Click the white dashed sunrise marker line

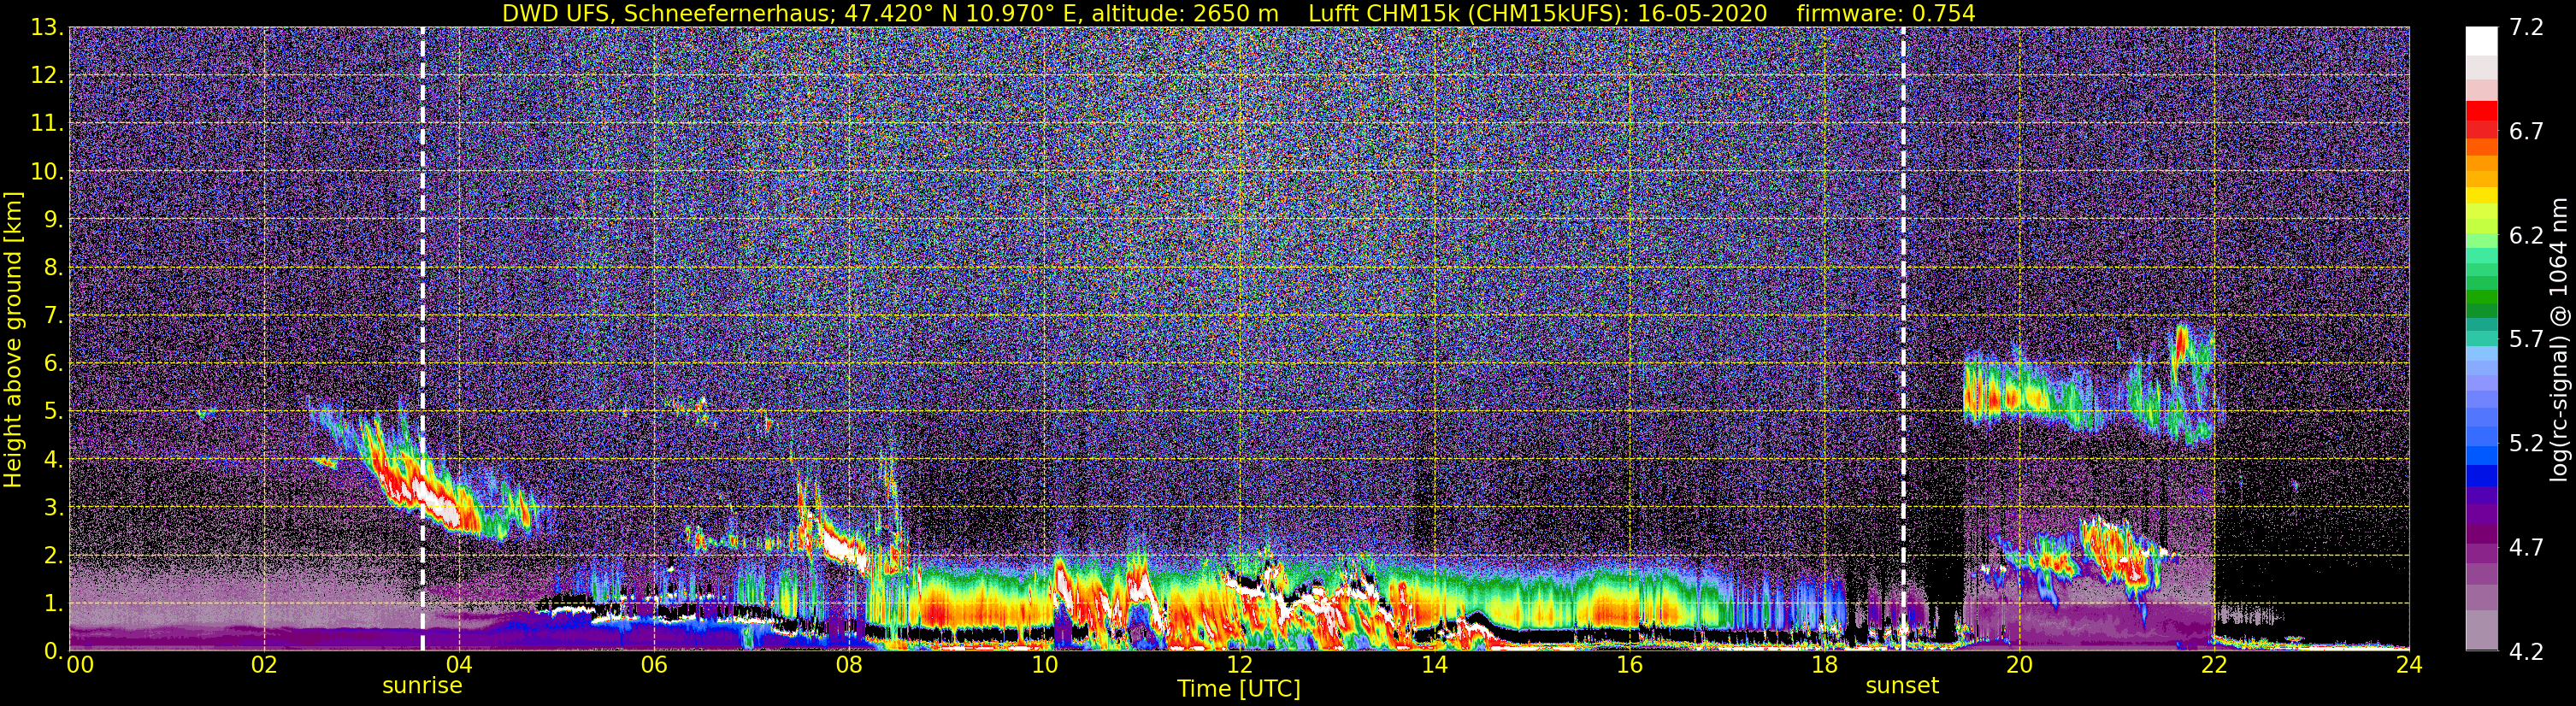[x=422, y=339]
